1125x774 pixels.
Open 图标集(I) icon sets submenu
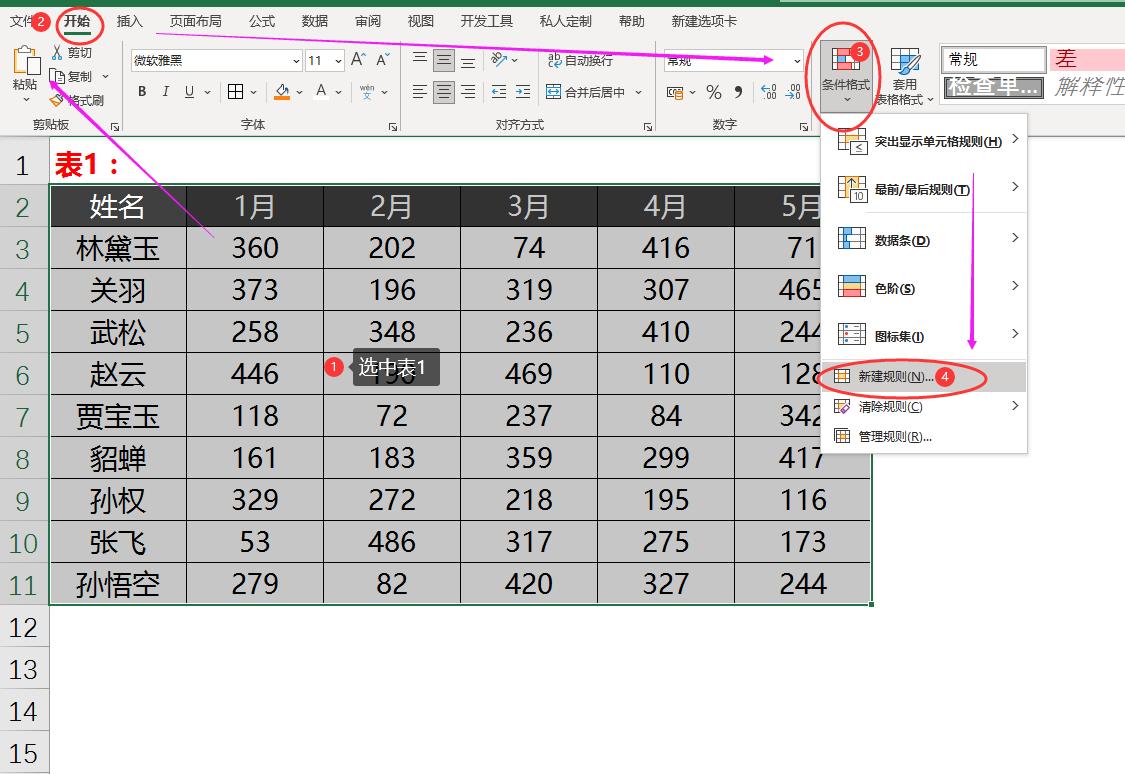[x=923, y=335]
